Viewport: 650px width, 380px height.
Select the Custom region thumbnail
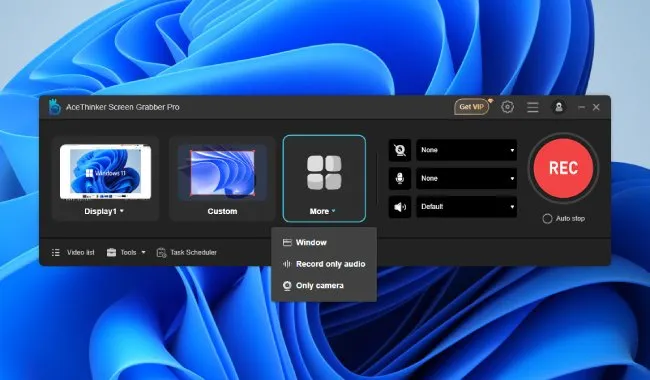[222, 173]
